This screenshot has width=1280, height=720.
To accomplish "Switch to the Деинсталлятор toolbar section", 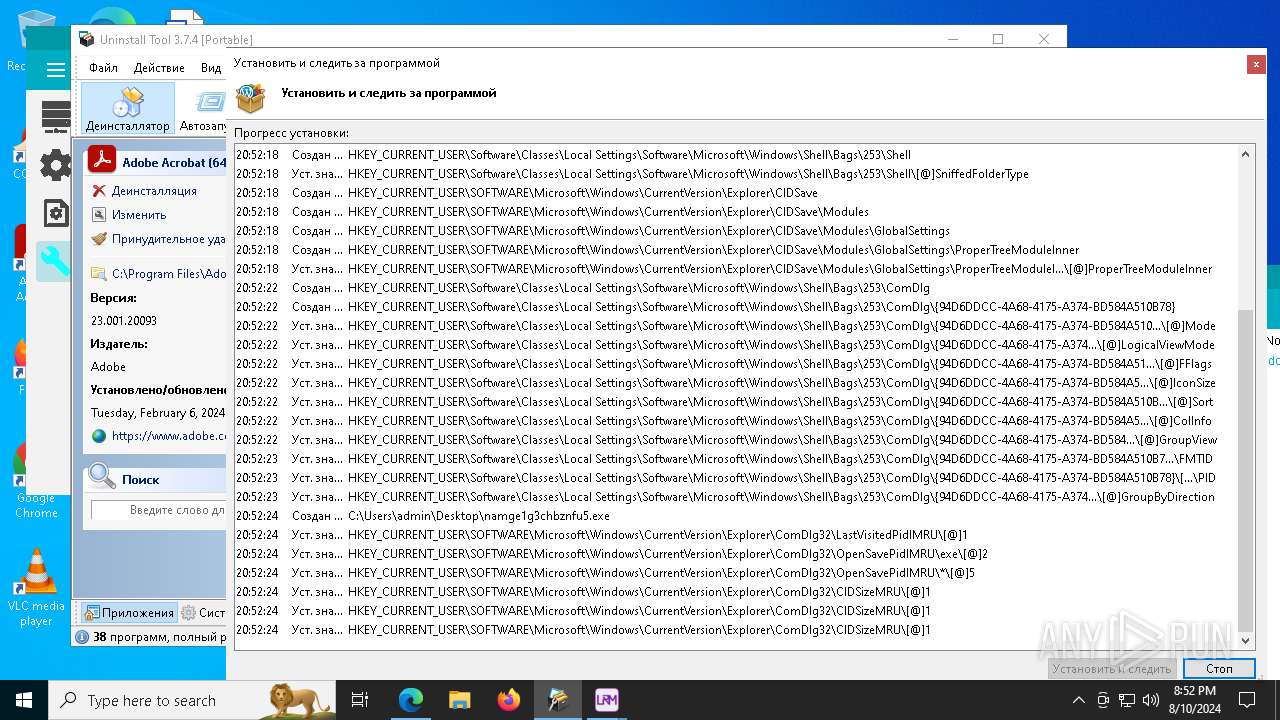I will (x=128, y=109).
